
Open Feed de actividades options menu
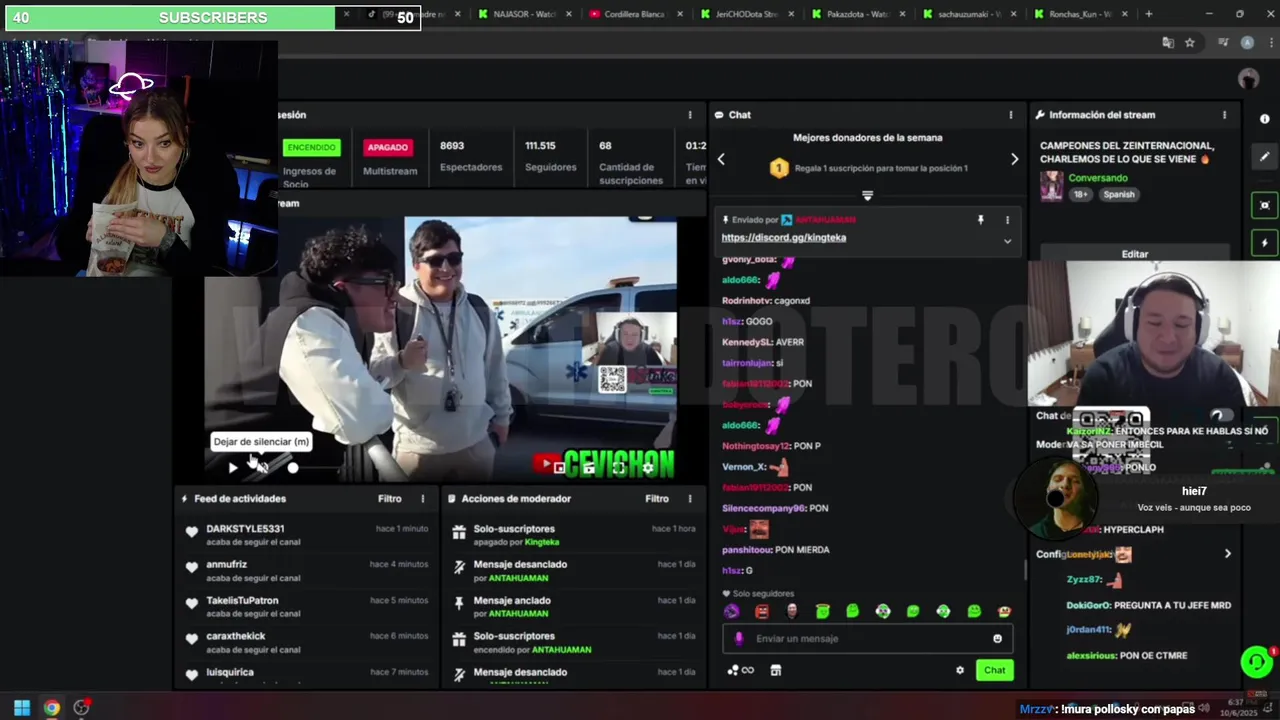[x=422, y=498]
